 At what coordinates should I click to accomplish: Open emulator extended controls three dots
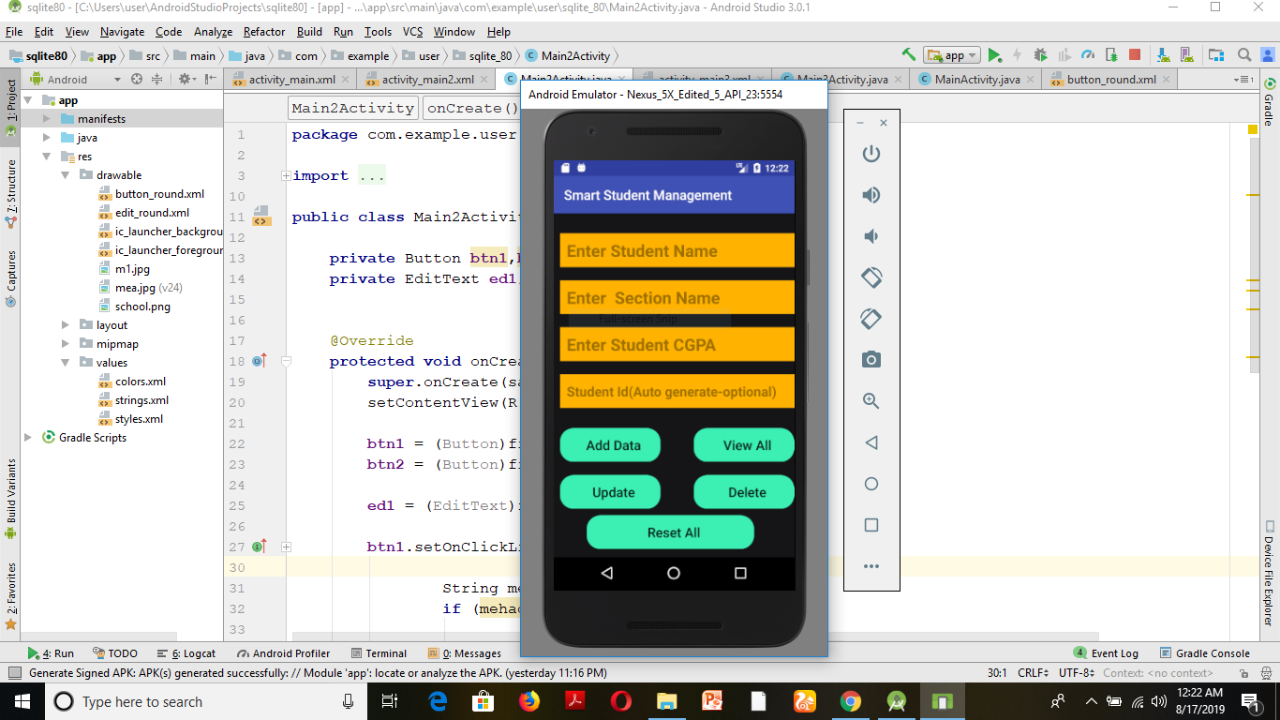(x=871, y=567)
